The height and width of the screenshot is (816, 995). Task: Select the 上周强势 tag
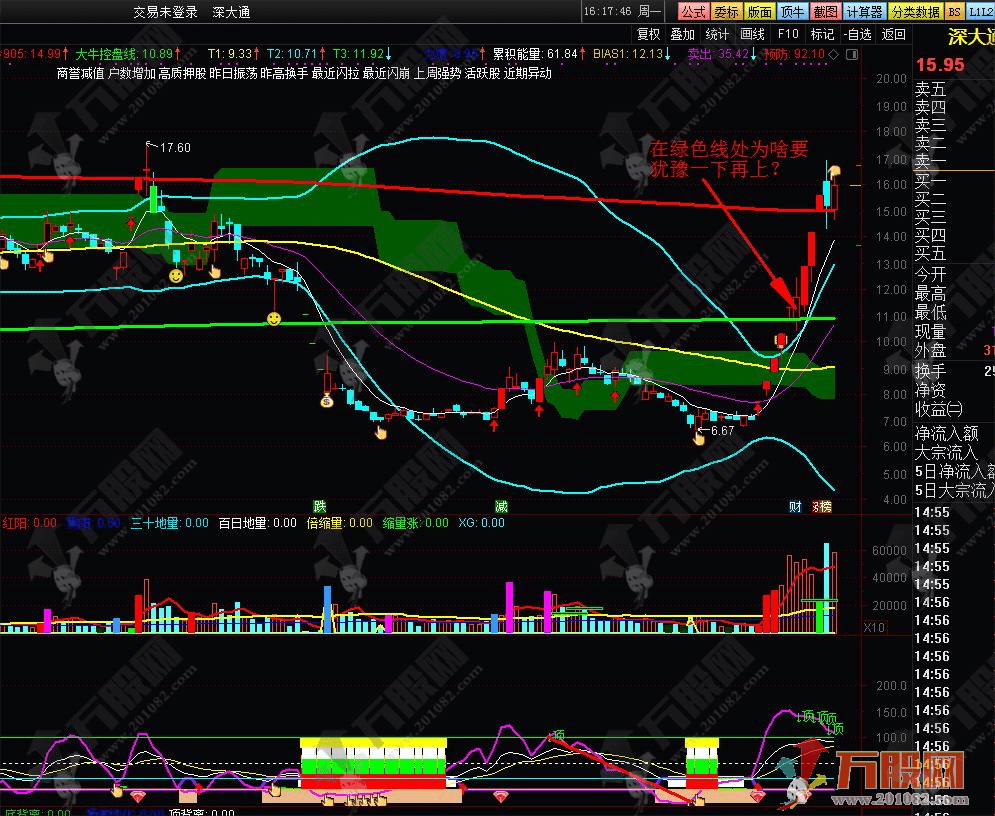coord(437,73)
